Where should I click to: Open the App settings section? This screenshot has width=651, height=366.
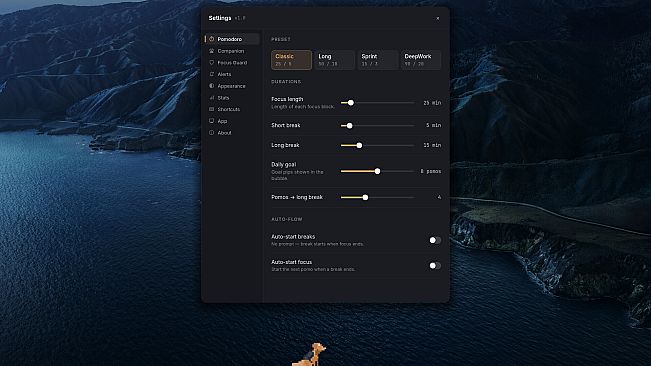coord(232,121)
